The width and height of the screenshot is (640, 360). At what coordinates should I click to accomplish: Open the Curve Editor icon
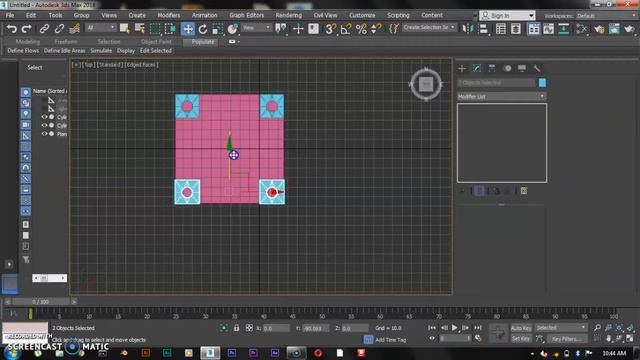coord(549,29)
